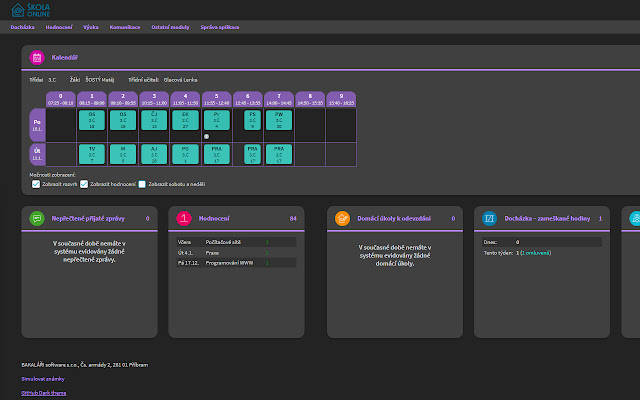
Task: Open the Hodnocení widget heading
Action: 214,218
